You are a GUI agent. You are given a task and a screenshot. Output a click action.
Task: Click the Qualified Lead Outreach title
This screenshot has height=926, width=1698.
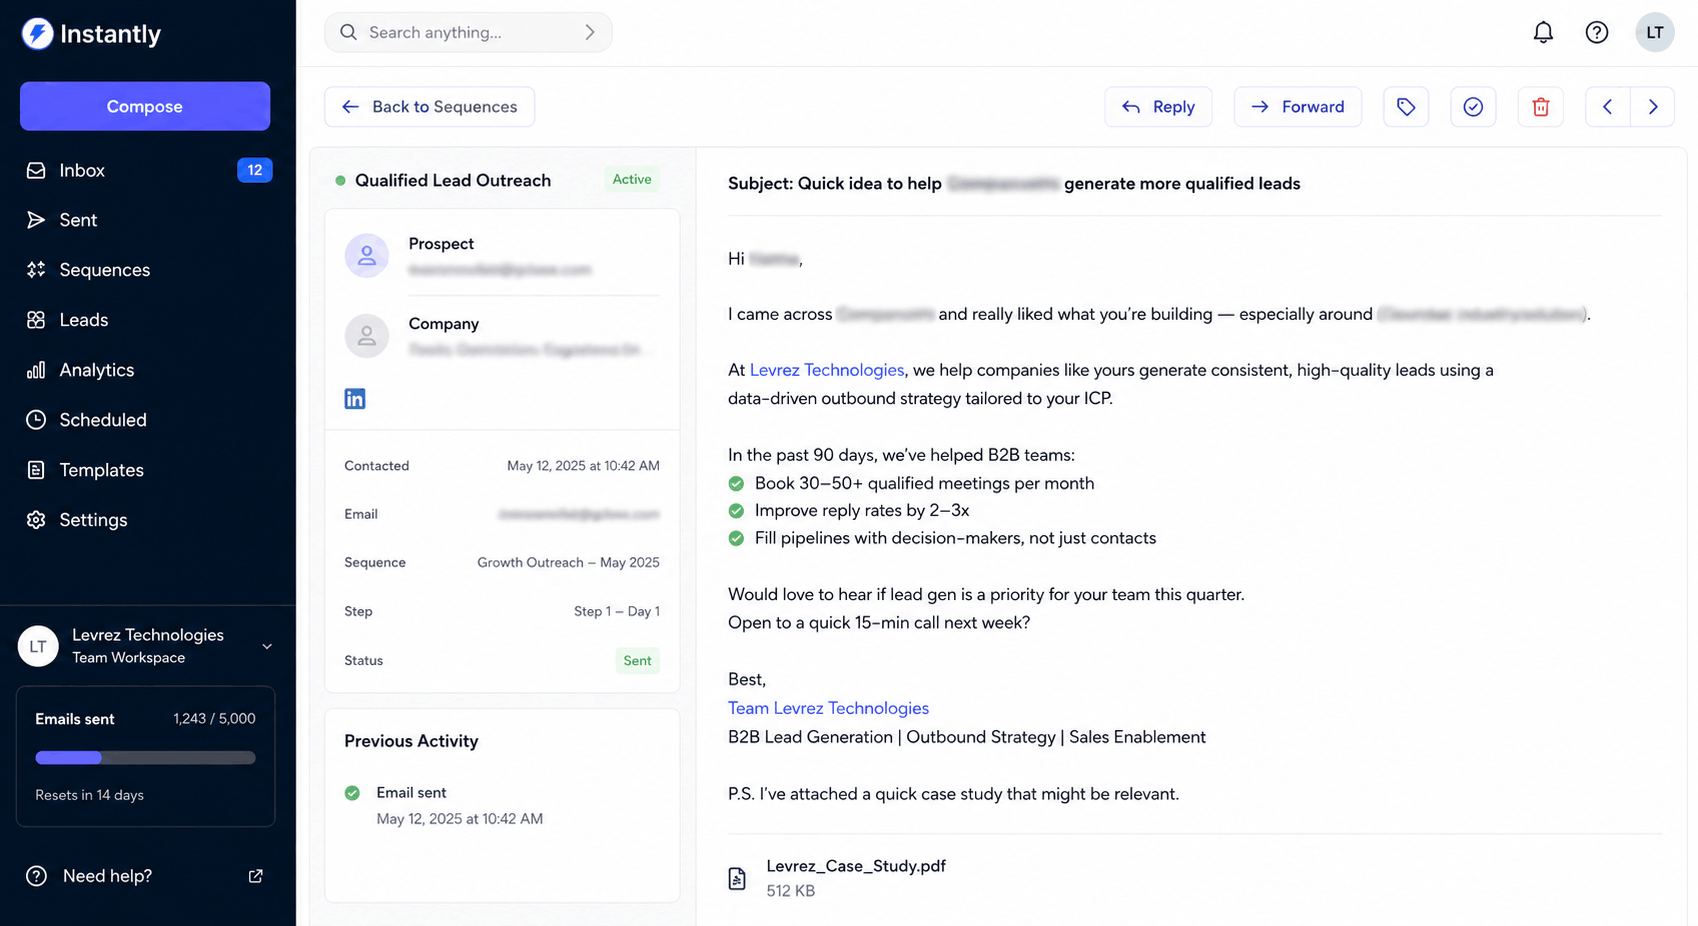click(453, 180)
